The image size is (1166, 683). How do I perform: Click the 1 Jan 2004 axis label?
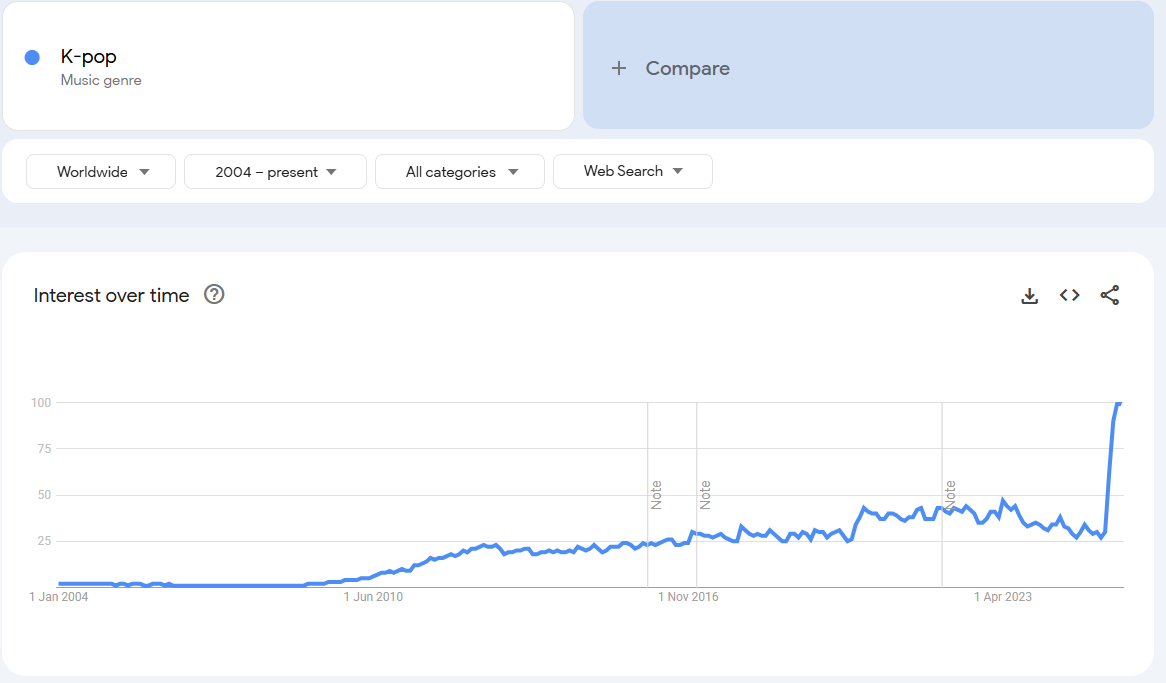(x=59, y=597)
